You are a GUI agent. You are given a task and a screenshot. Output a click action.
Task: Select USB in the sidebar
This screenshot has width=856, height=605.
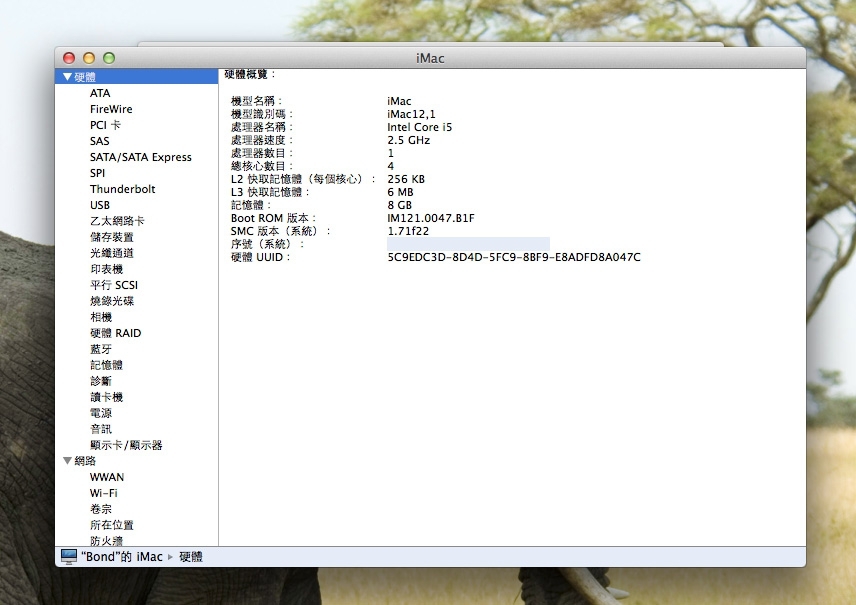[x=100, y=205]
